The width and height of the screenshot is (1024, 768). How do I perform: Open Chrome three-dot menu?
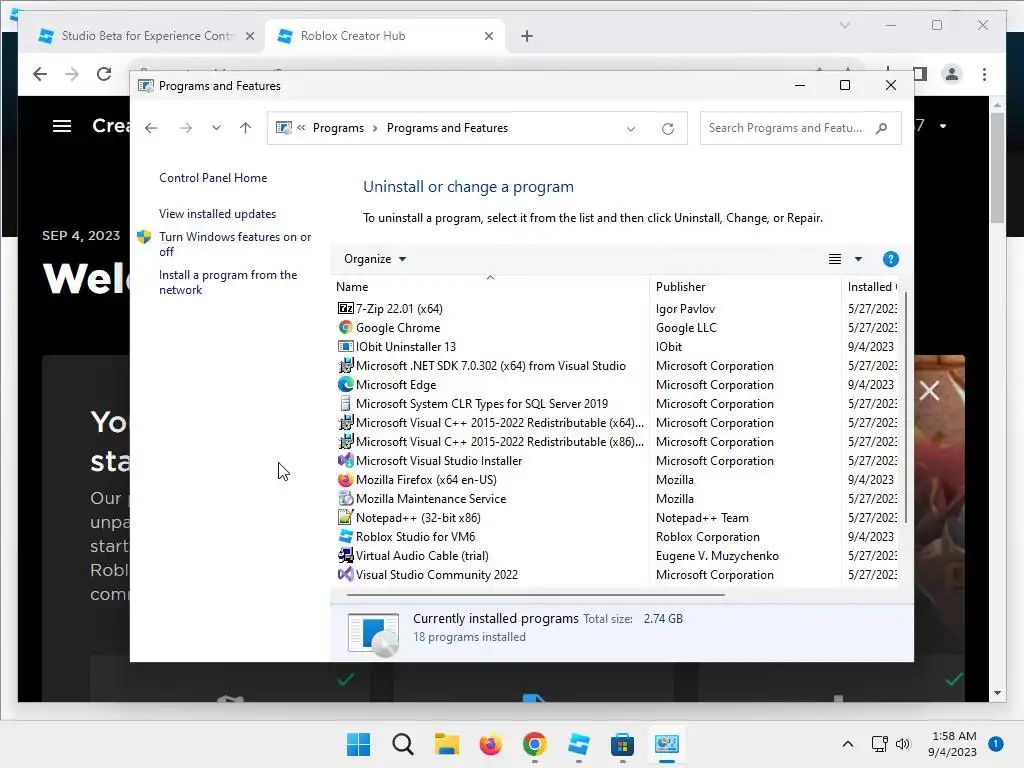tap(984, 74)
